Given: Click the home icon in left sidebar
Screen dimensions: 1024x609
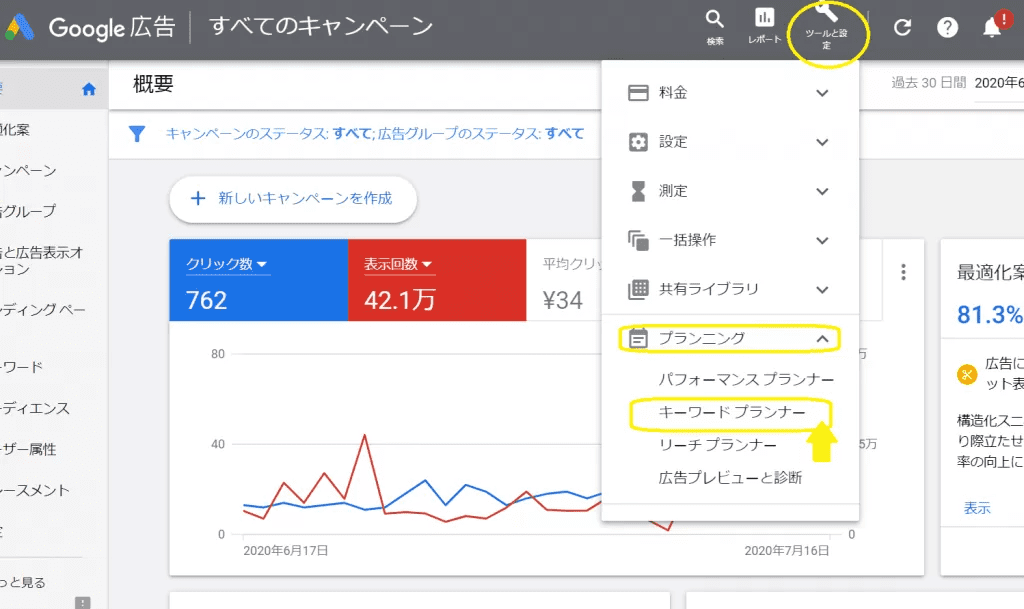Looking at the screenshot, I should click(x=89, y=89).
